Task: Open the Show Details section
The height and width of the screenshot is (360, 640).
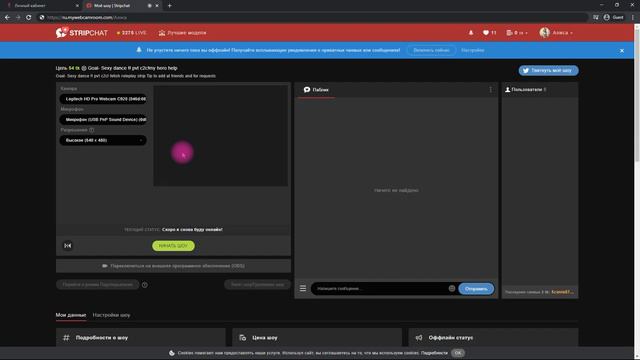Action: [141, 338]
